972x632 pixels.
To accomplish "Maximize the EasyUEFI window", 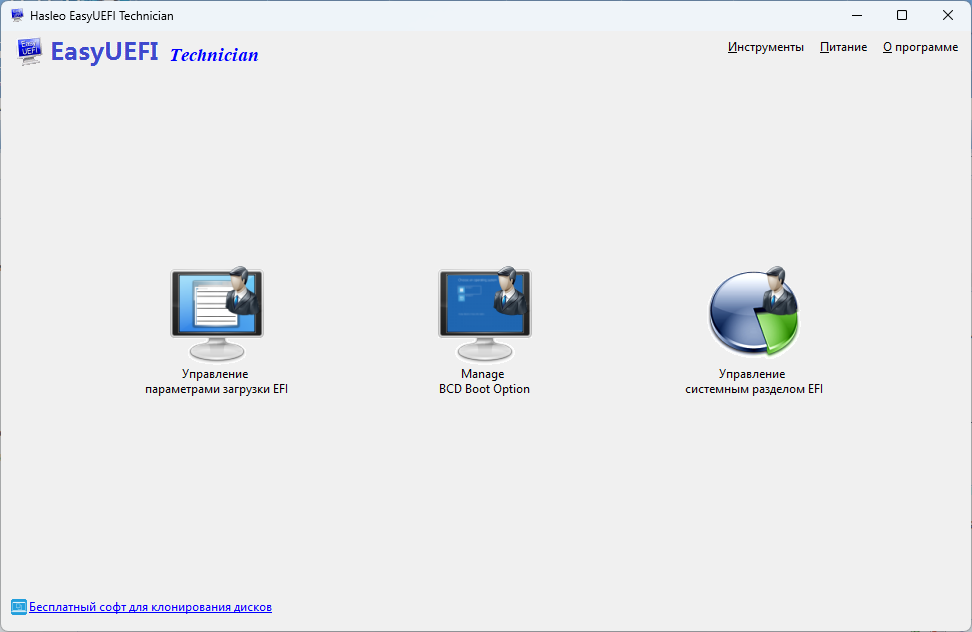I will [902, 15].
